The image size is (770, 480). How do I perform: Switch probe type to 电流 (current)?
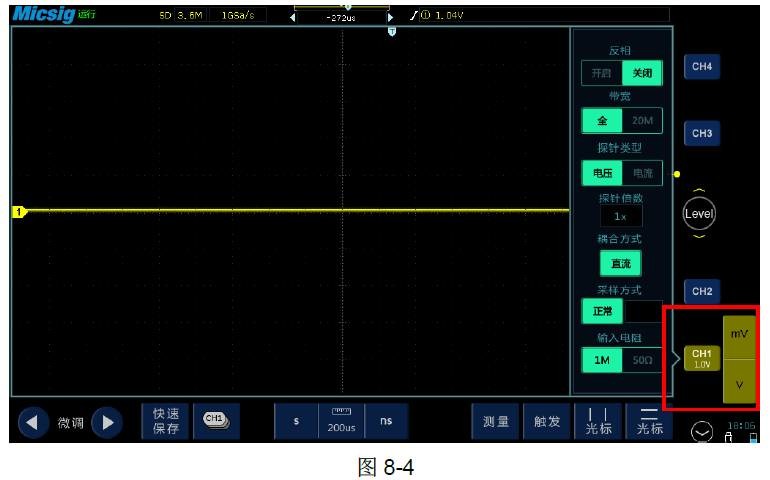click(x=642, y=173)
